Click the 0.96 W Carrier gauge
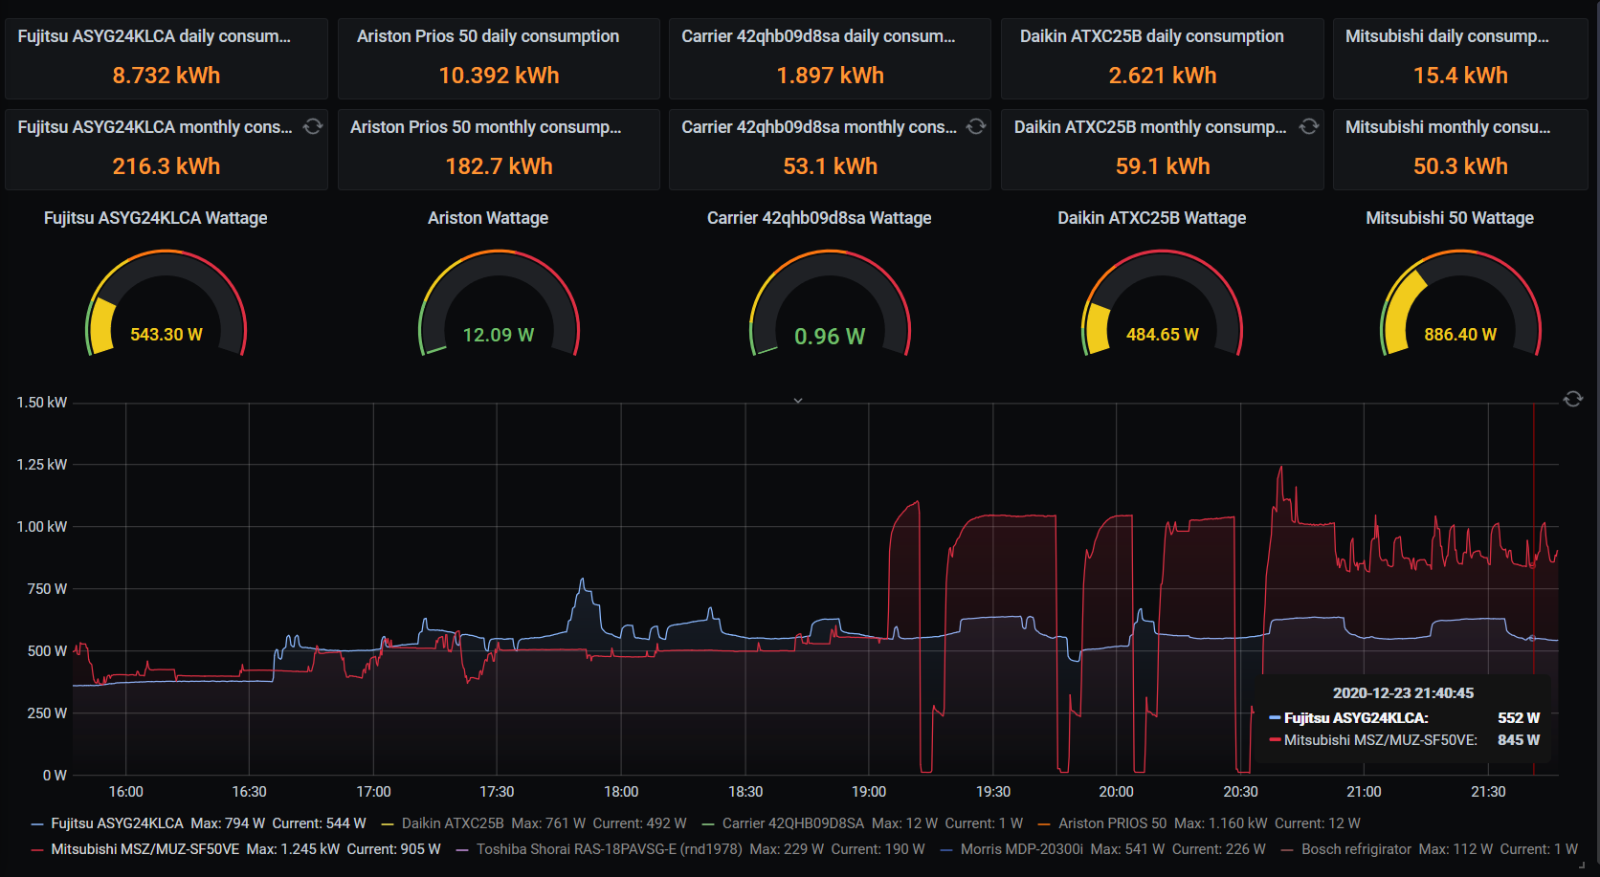This screenshot has height=877, width=1600. click(x=830, y=305)
